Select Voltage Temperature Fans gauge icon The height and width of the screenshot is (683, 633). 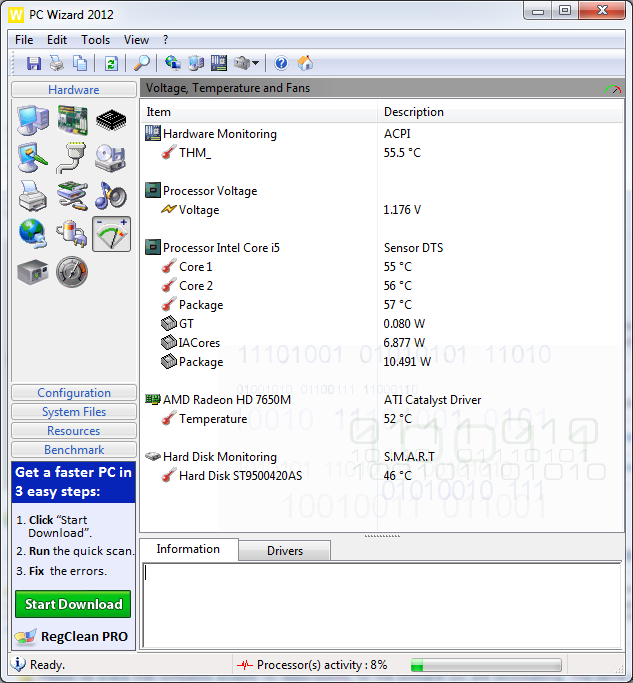pos(112,234)
